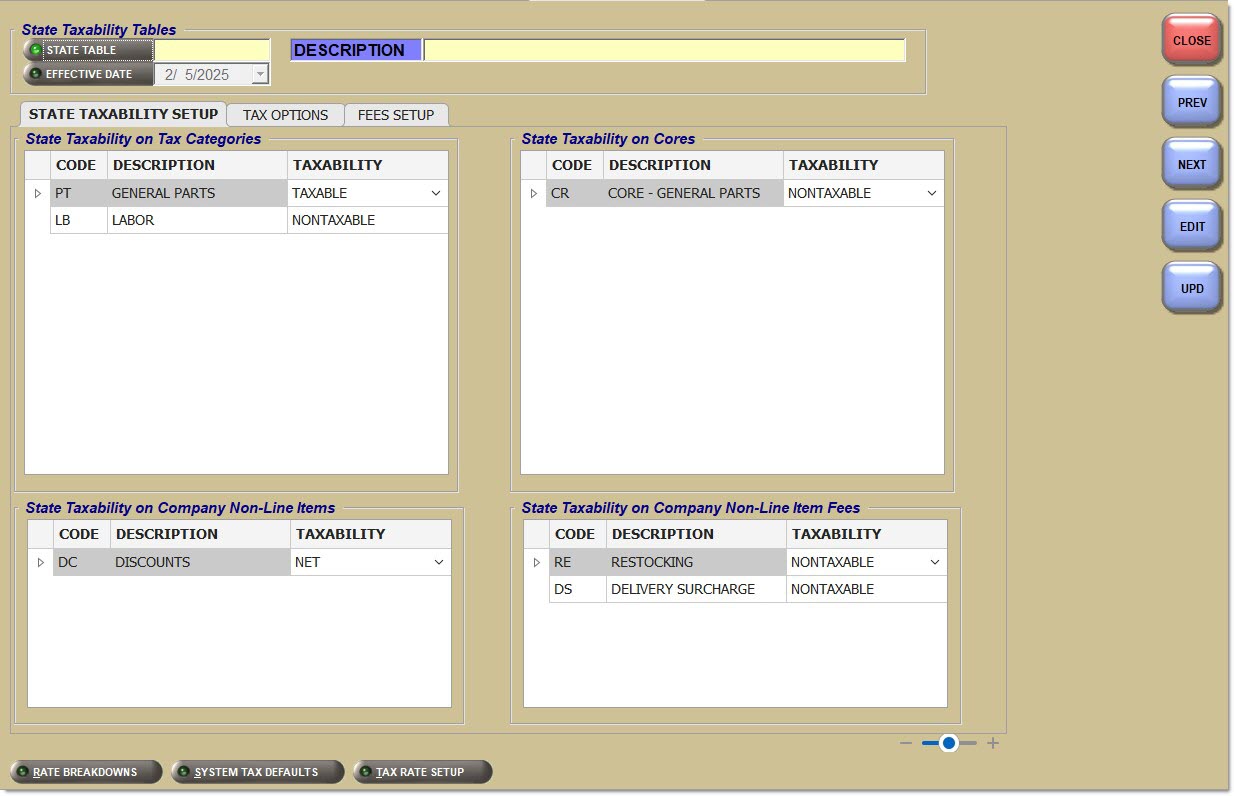Click the zoom slider handle
The width and height of the screenshot is (1234, 796).
[x=948, y=743]
